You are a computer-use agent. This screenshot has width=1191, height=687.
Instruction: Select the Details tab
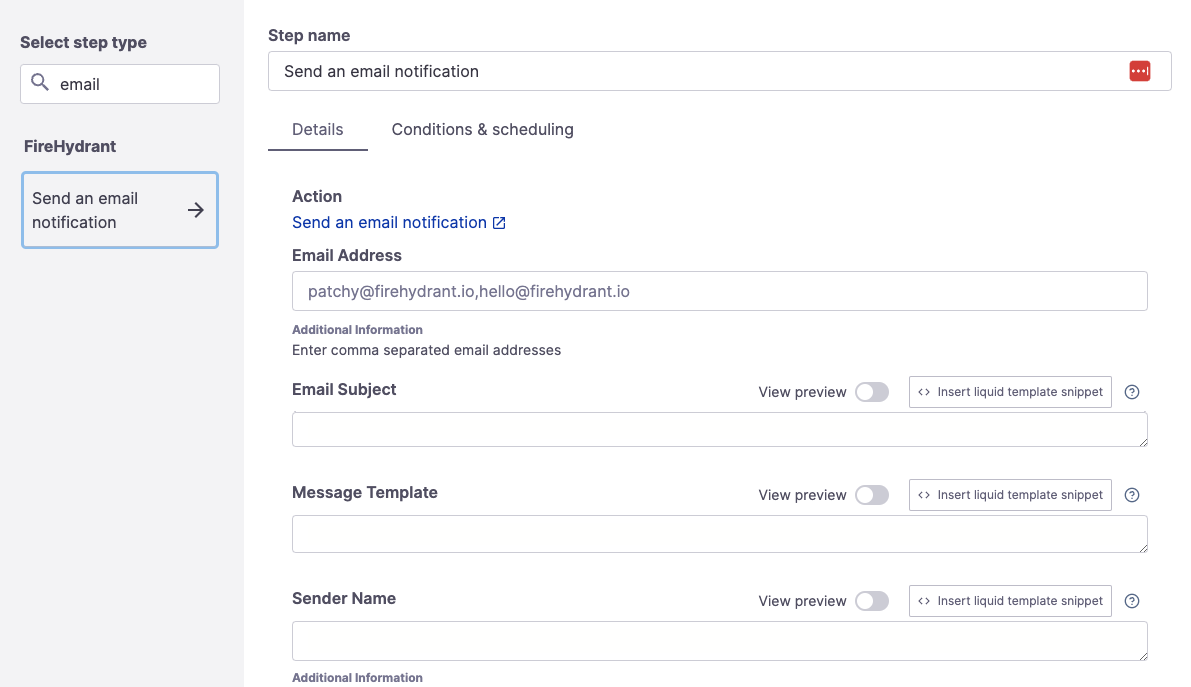(x=317, y=129)
